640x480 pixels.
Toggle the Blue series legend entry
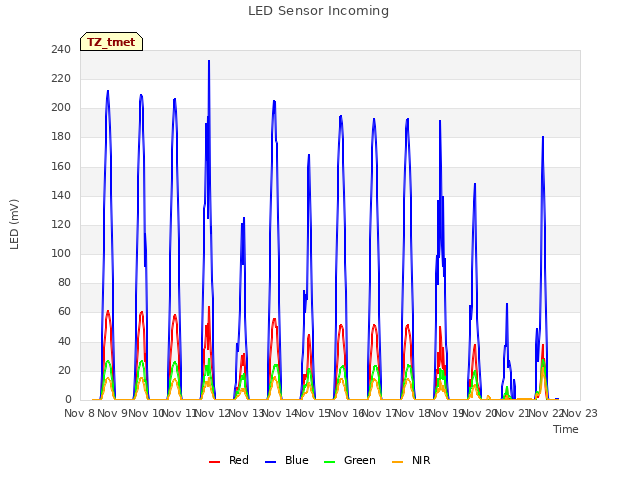tap(287, 460)
